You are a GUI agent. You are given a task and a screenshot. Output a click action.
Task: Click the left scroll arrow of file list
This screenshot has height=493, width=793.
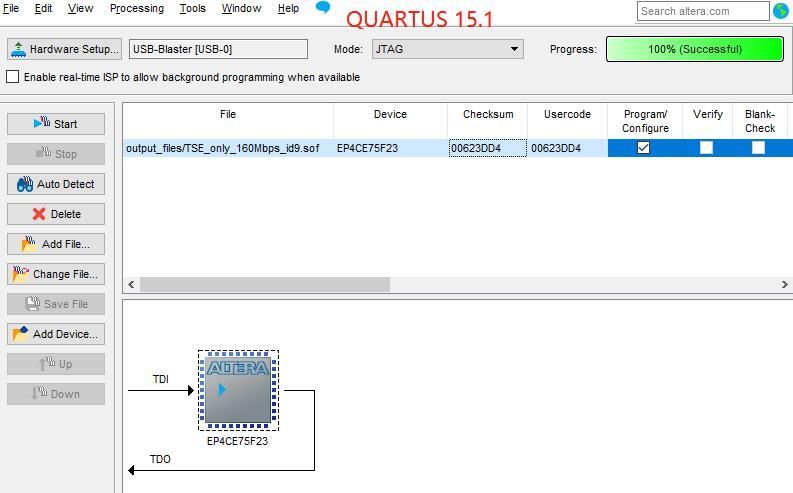[131, 284]
